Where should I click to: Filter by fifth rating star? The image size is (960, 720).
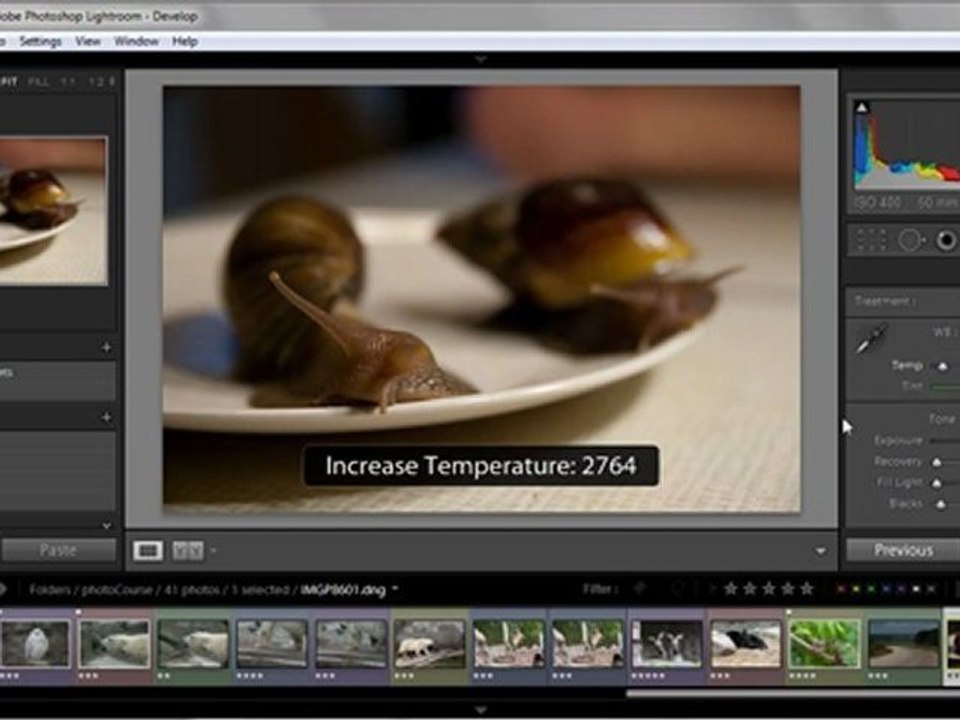pyautogui.click(x=808, y=589)
